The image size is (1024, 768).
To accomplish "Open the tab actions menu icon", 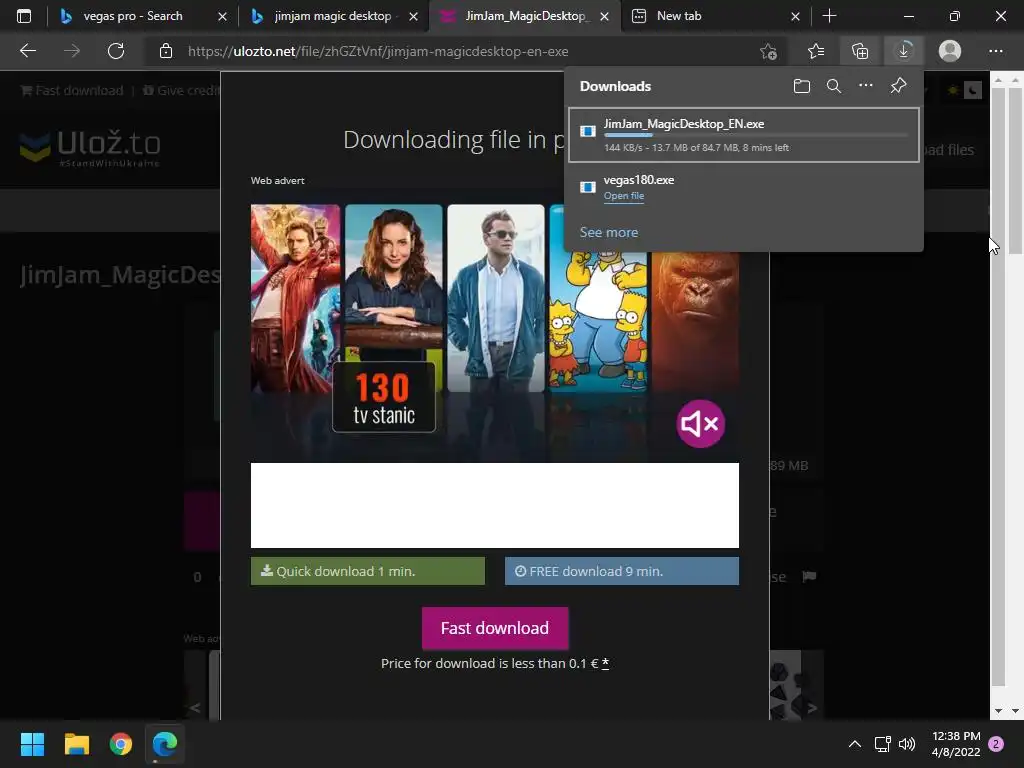I will click(24, 16).
